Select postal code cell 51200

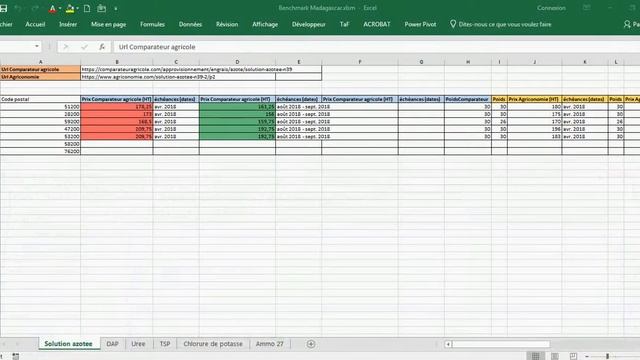tap(40, 107)
